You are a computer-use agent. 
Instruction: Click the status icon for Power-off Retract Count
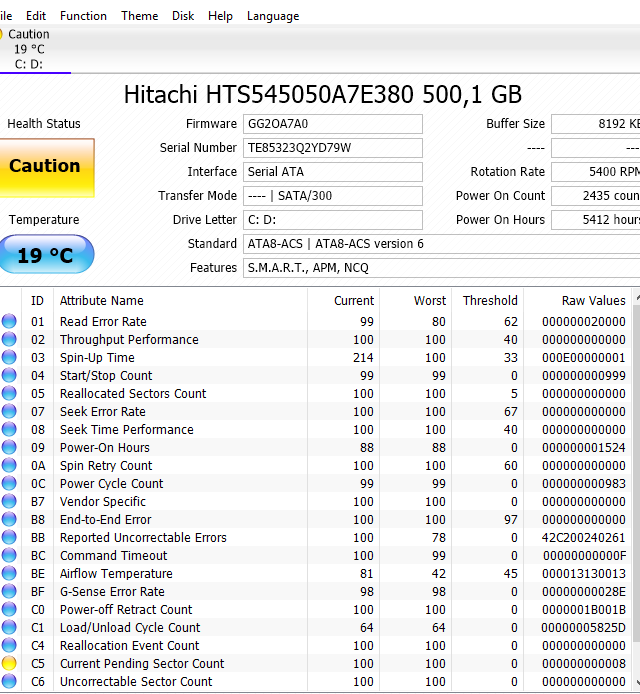(x=9, y=609)
